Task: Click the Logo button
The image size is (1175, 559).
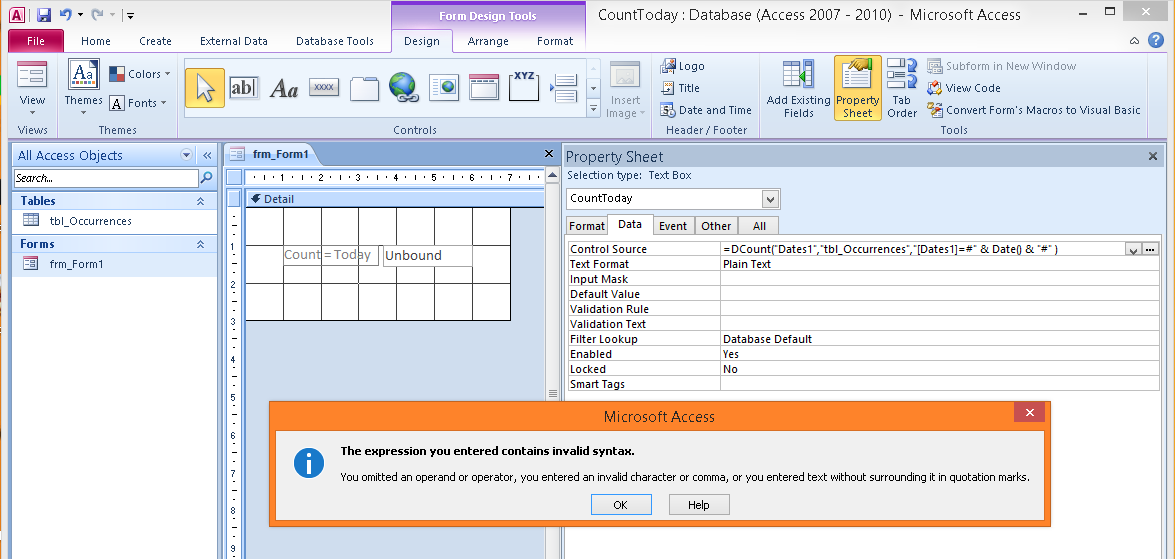Action: pos(682,66)
